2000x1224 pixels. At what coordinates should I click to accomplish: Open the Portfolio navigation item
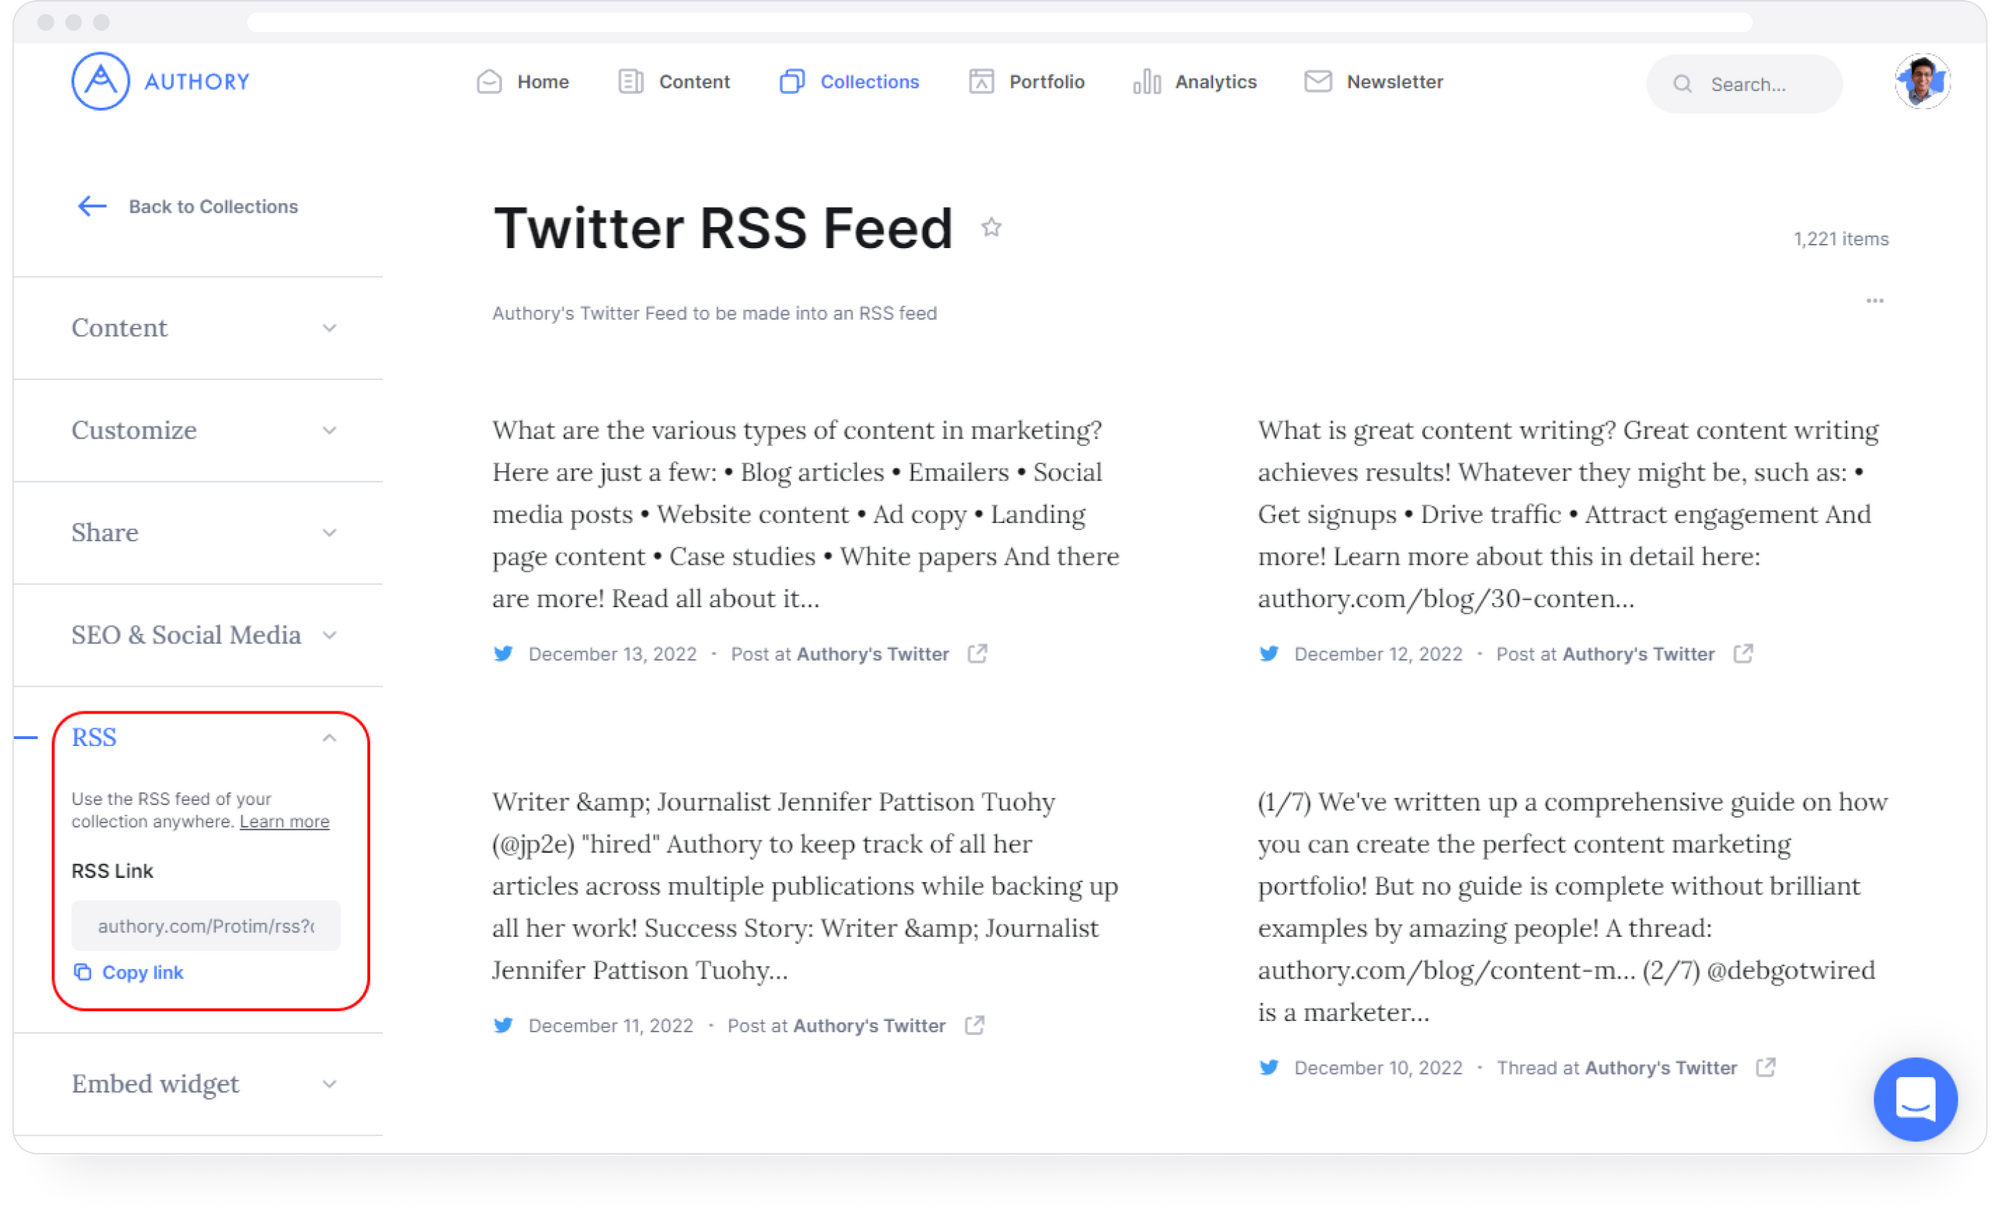coord(1027,82)
